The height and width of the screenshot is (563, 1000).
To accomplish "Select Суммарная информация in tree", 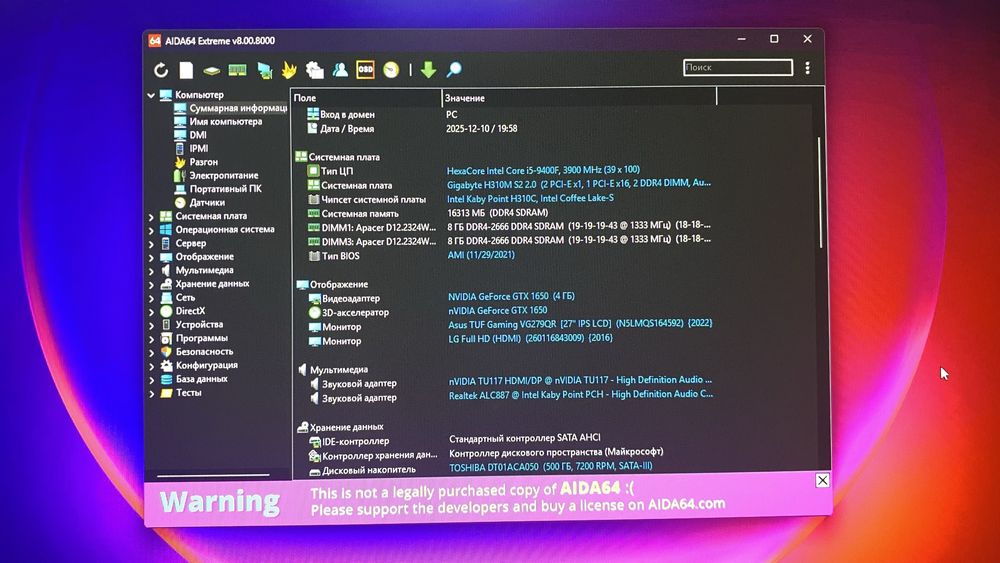I will pyautogui.click(x=238, y=108).
